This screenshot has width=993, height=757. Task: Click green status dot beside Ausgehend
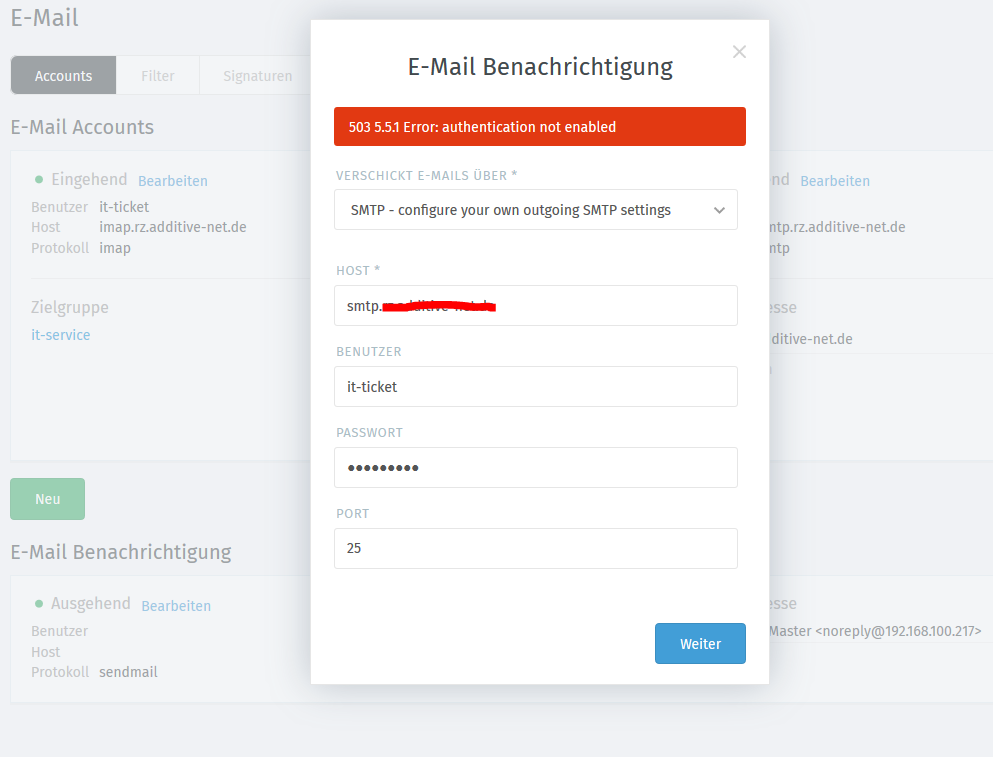[39, 604]
